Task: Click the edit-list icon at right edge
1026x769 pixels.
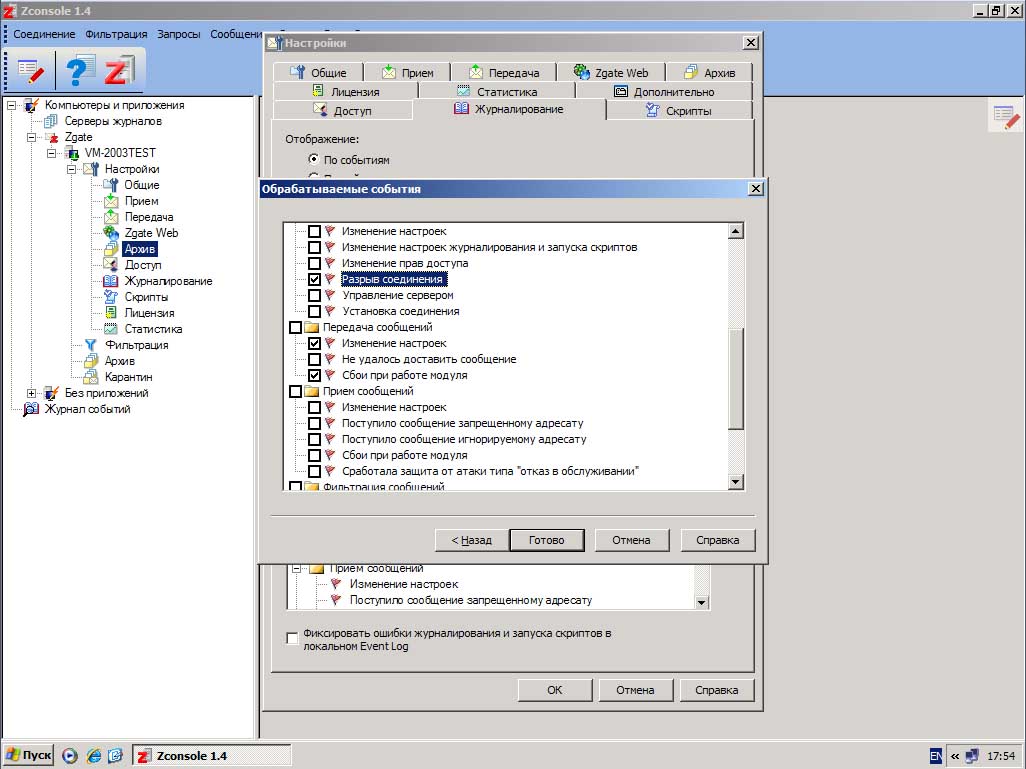Action: pyautogui.click(x=1006, y=118)
